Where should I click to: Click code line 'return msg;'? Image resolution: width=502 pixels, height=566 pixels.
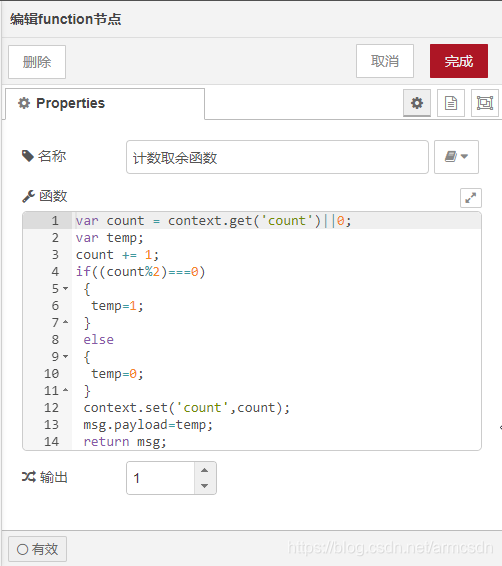coord(125,441)
